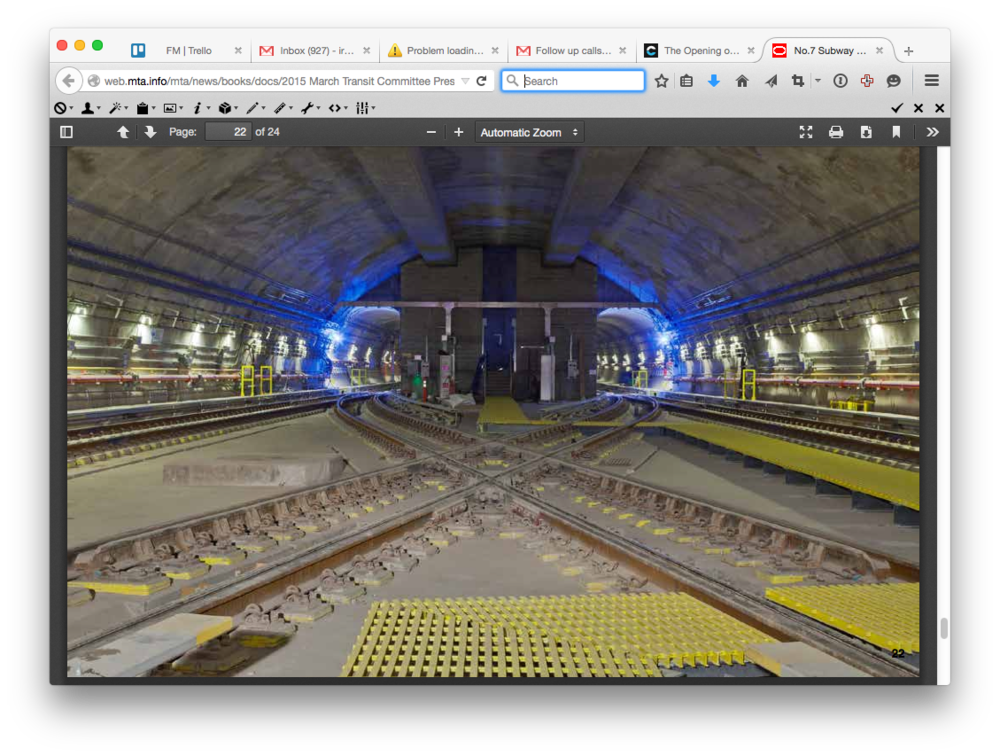Toggle the PDF sidebar panel
The height and width of the screenshot is (756, 1000).
point(66,131)
